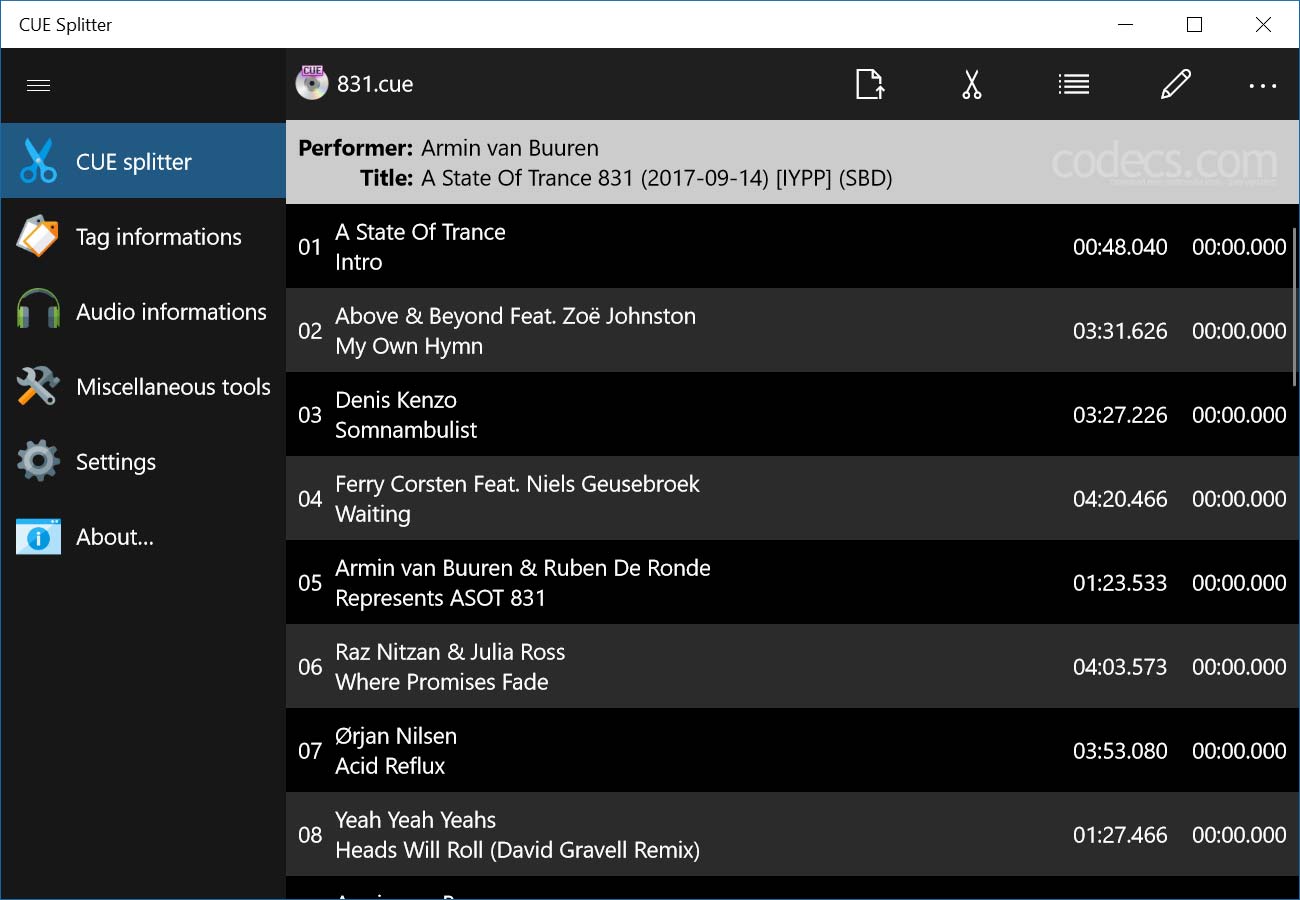Click the gear icon for Settings
The image size is (1300, 900).
(x=38, y=461)
